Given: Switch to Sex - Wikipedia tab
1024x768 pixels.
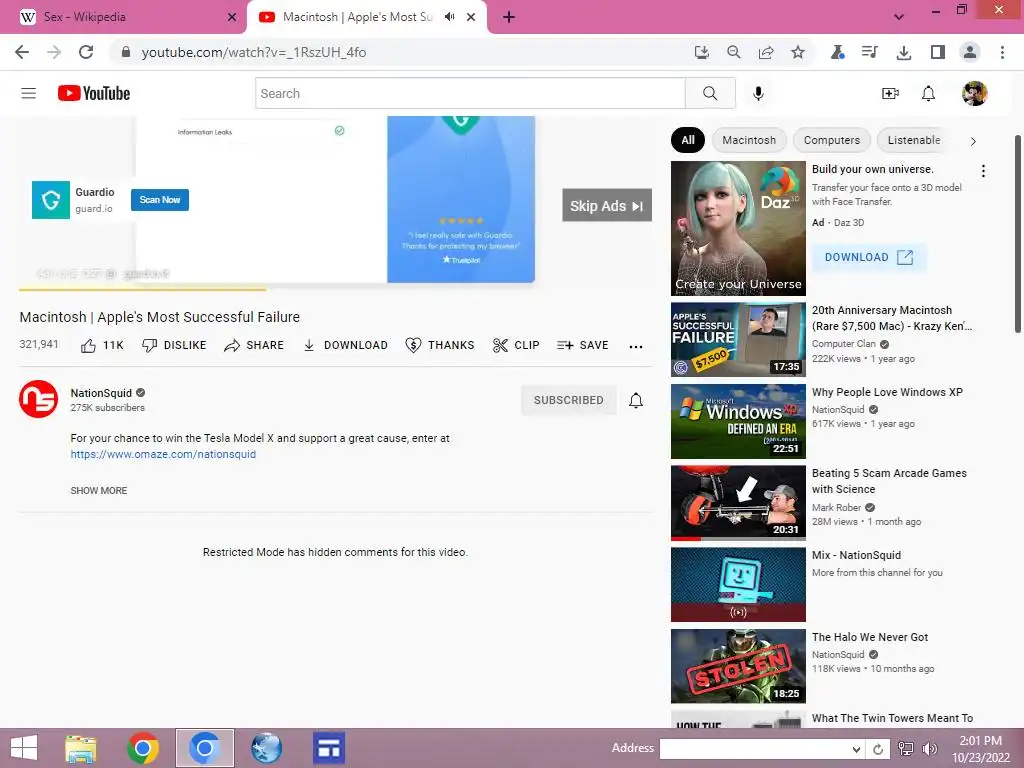Looking at the screenshot, I should [123, 17].
